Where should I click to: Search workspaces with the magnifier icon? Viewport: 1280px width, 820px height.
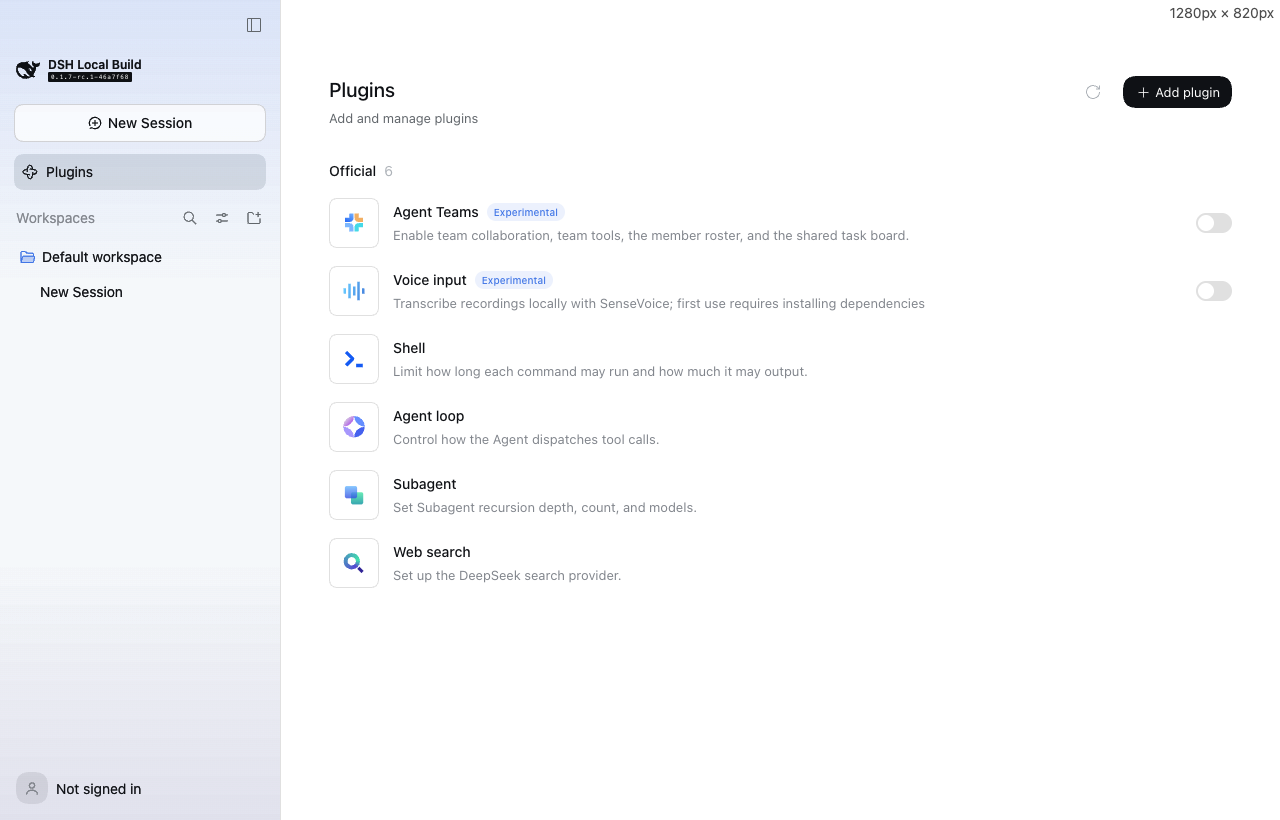(190, 218)
